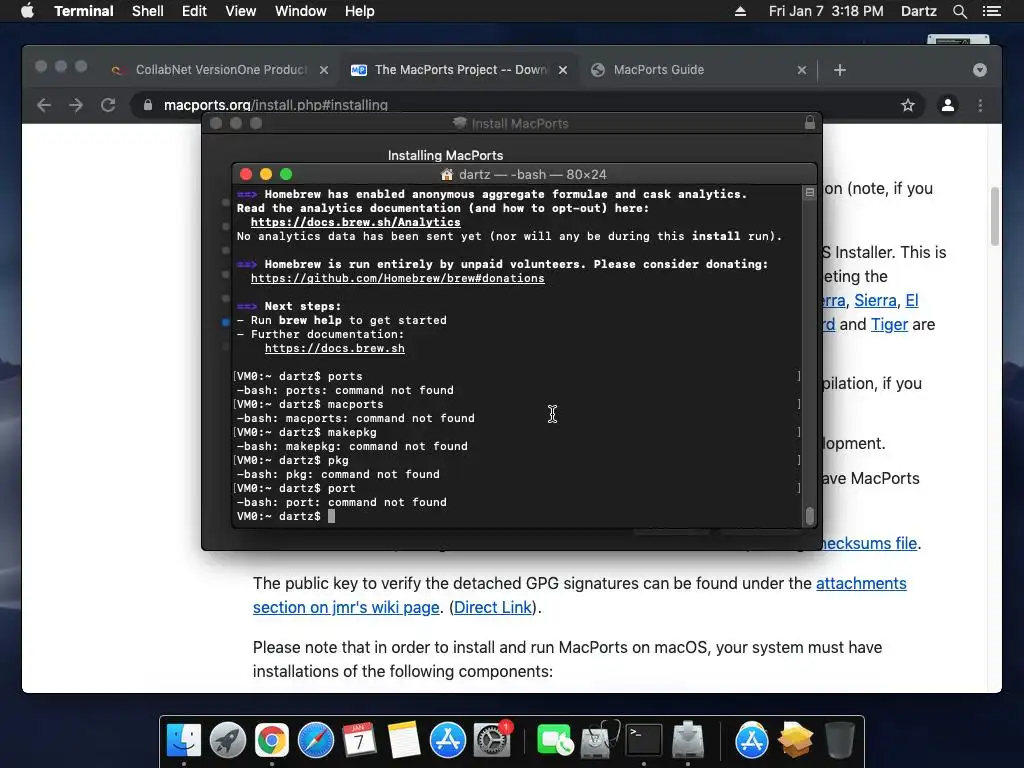Go forward in Chrome browser
This screenshot has height=768, width=1024.
pos(76,105)
